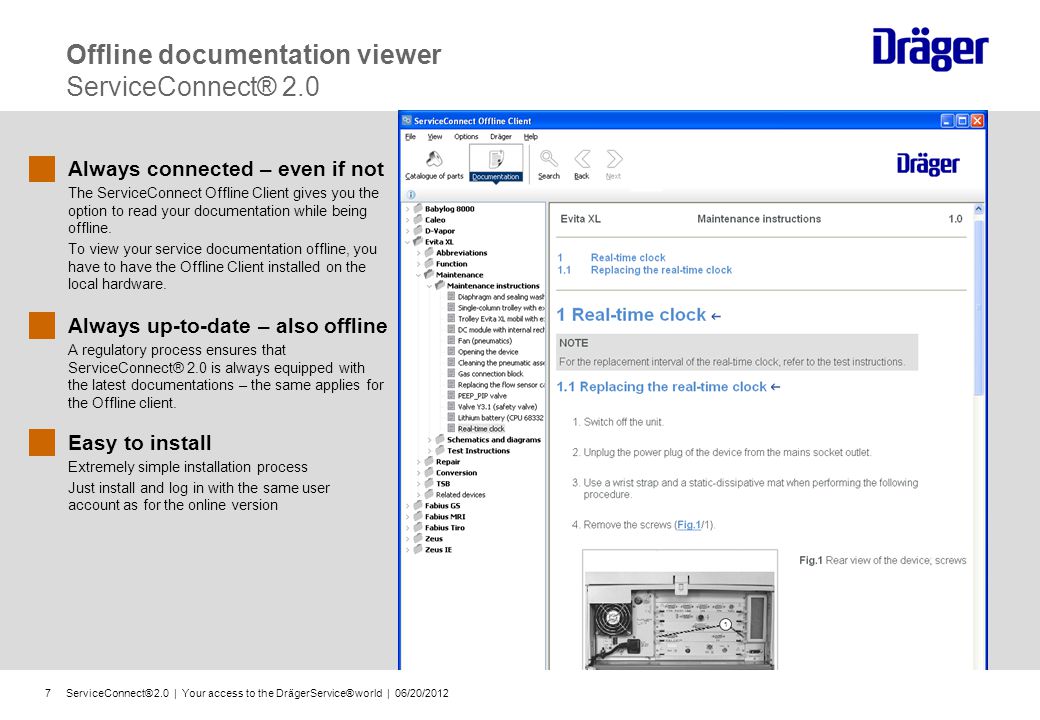Expand the Babylog 8000 tree node
The width and height of the screenshot is (1040, 720).
coord(407,209)
